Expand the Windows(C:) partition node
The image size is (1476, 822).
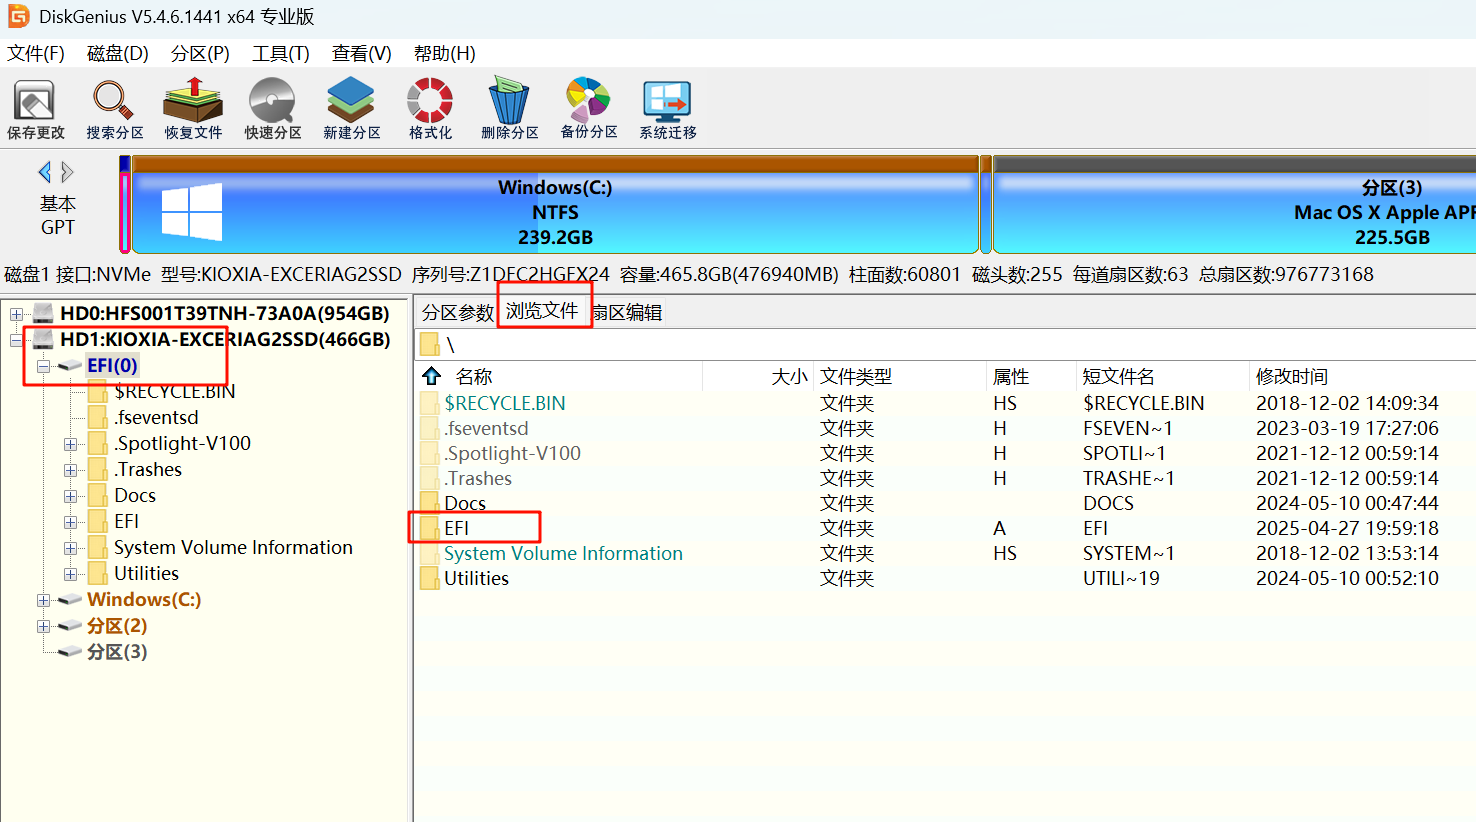click(44, 600)
